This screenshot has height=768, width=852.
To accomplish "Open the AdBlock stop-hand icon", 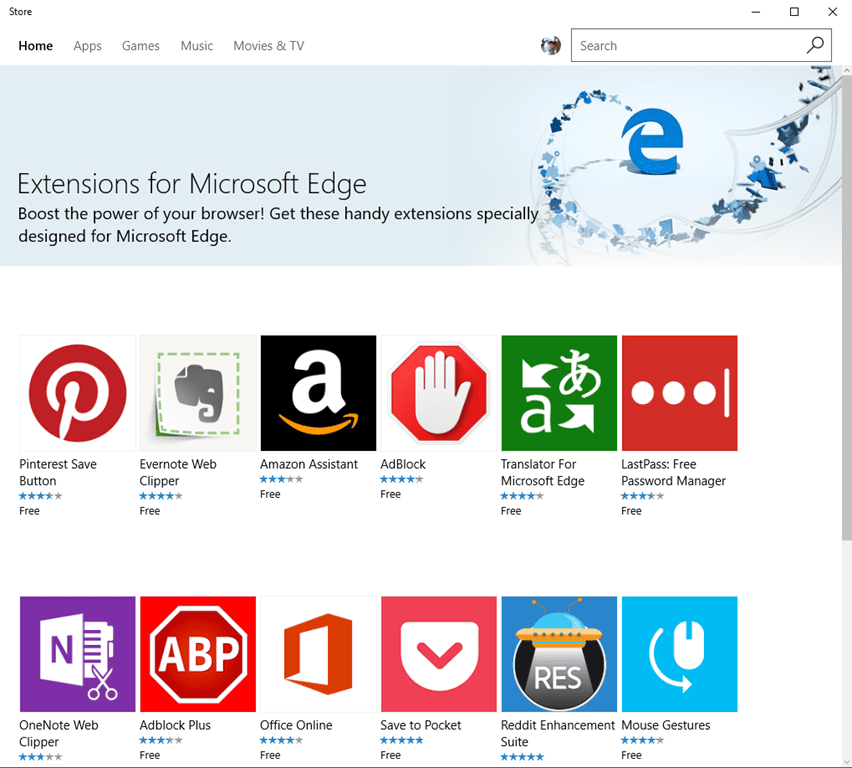I will point(438,393).
